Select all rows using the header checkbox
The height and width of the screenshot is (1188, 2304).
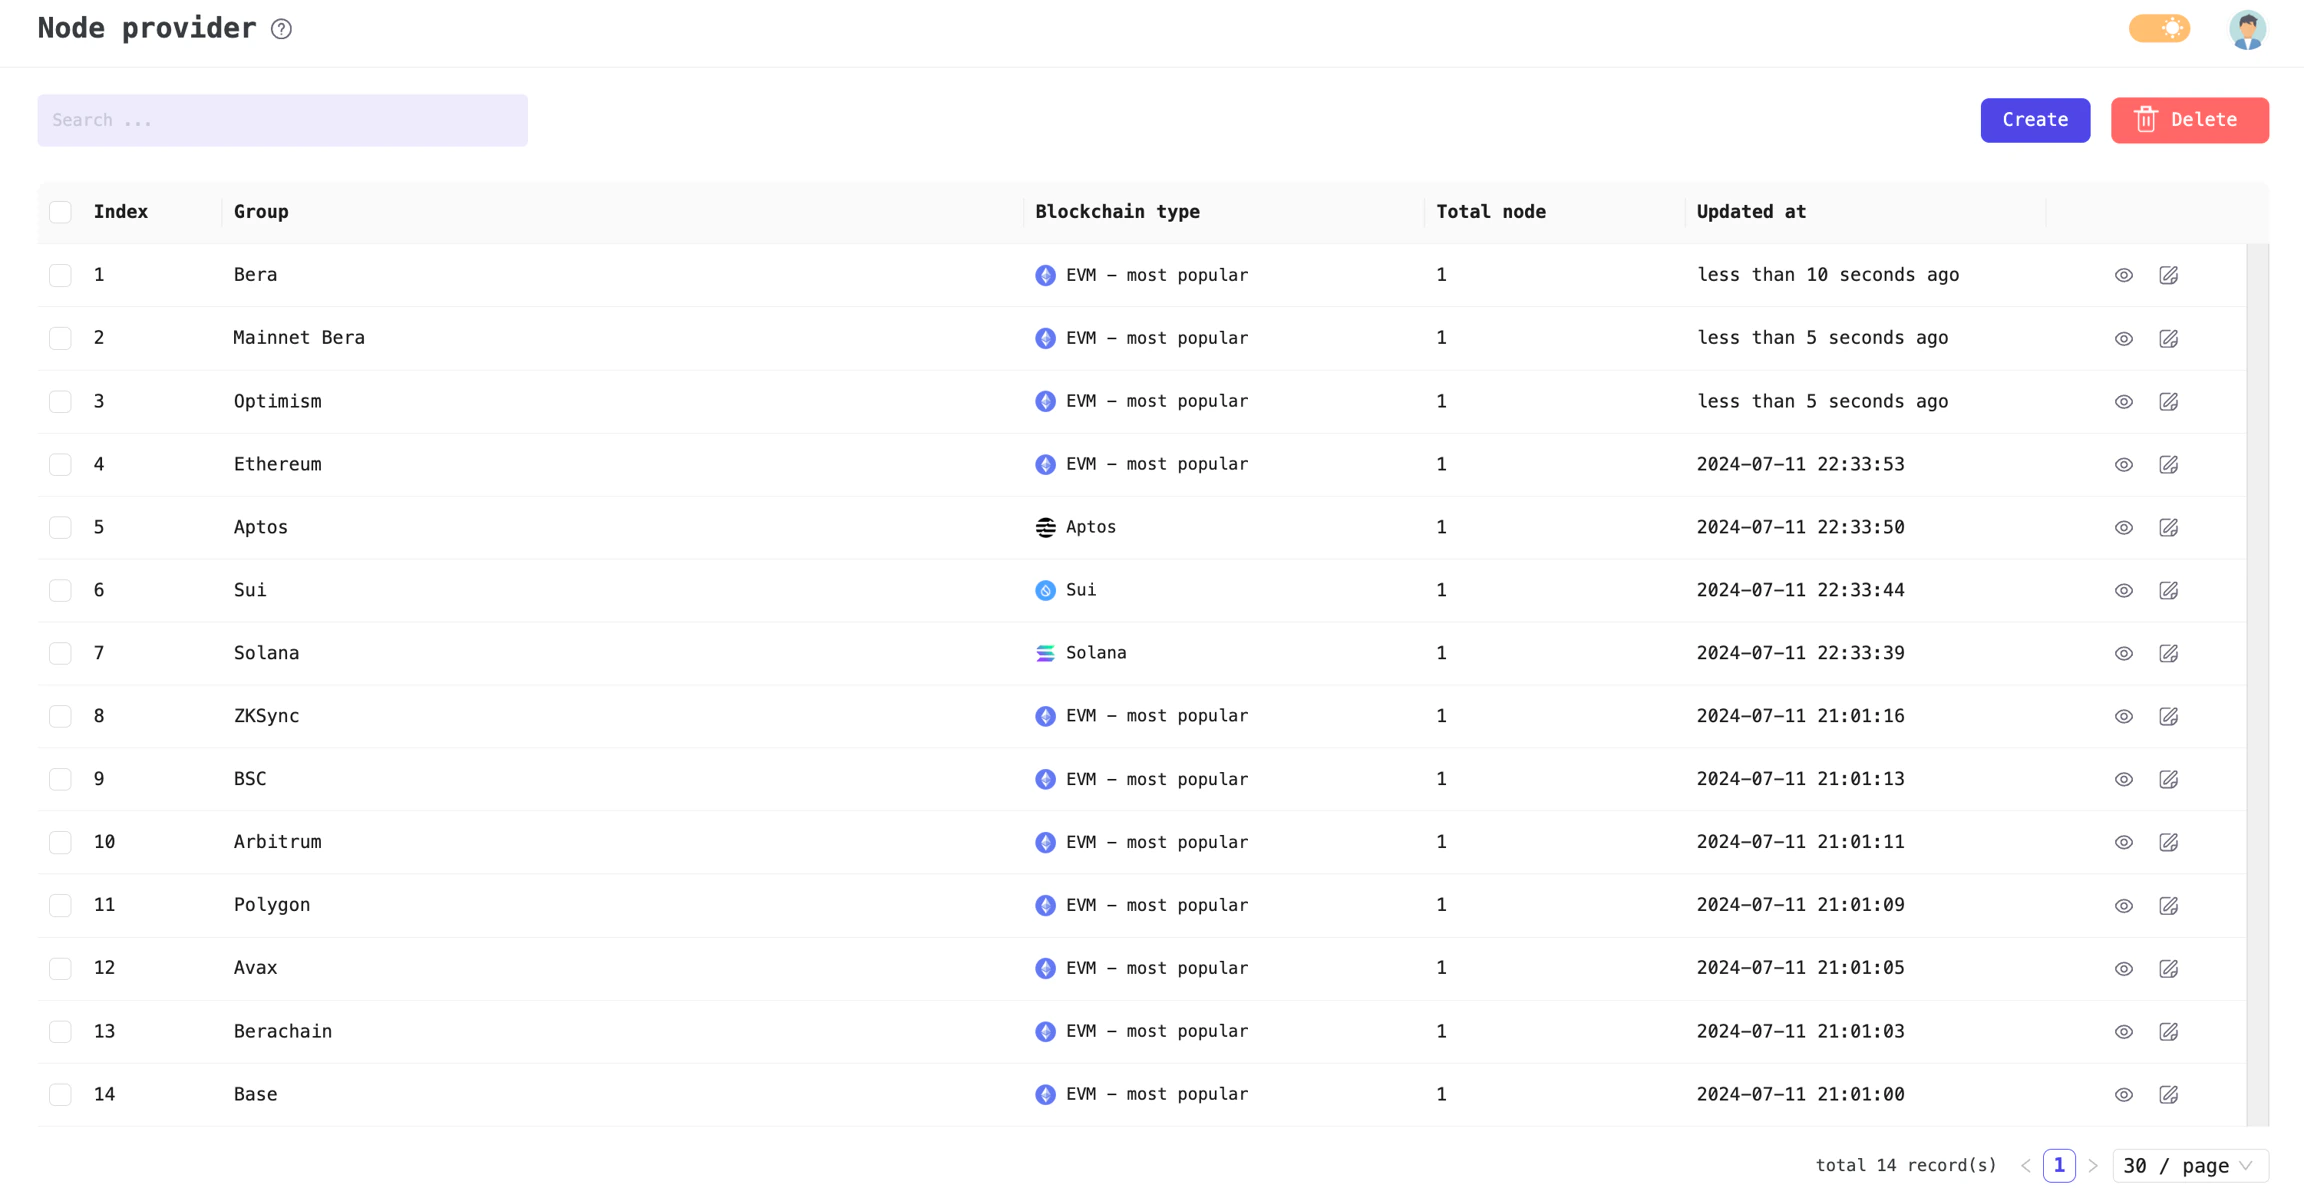tap(60, 211)
